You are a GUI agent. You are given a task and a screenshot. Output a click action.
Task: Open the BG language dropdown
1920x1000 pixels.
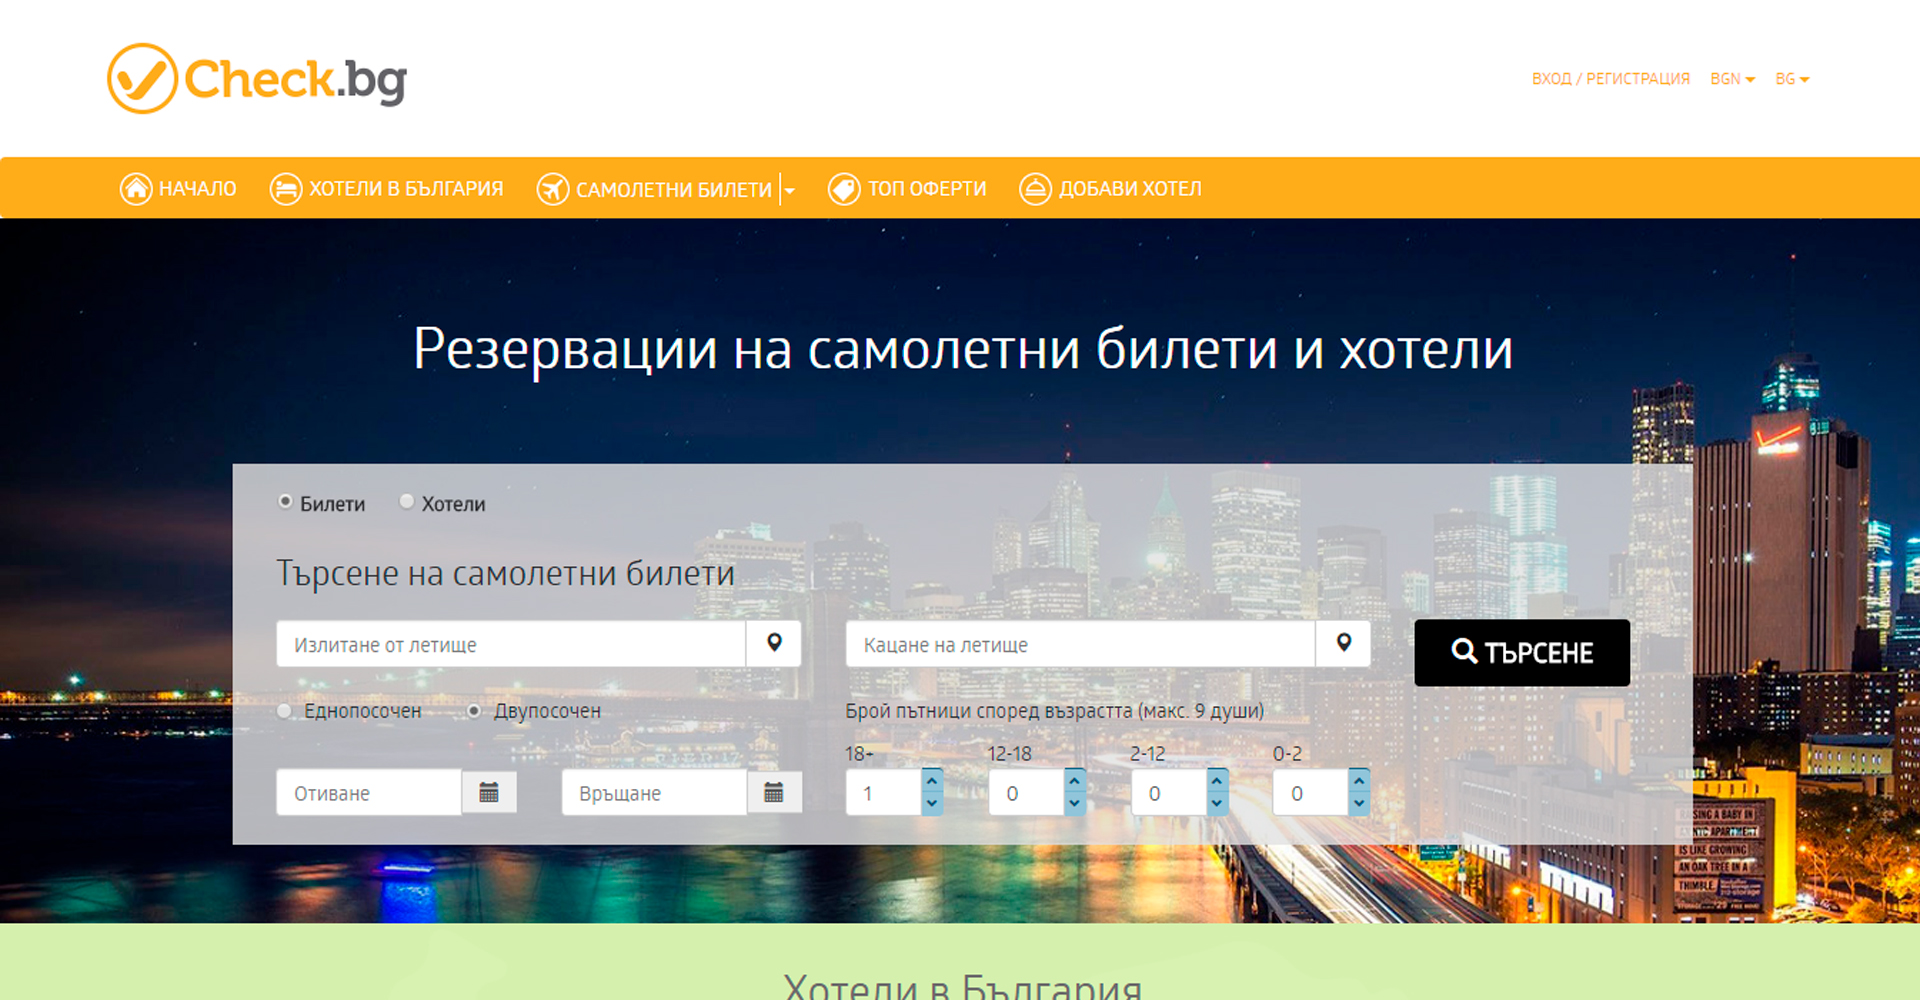1791,78
